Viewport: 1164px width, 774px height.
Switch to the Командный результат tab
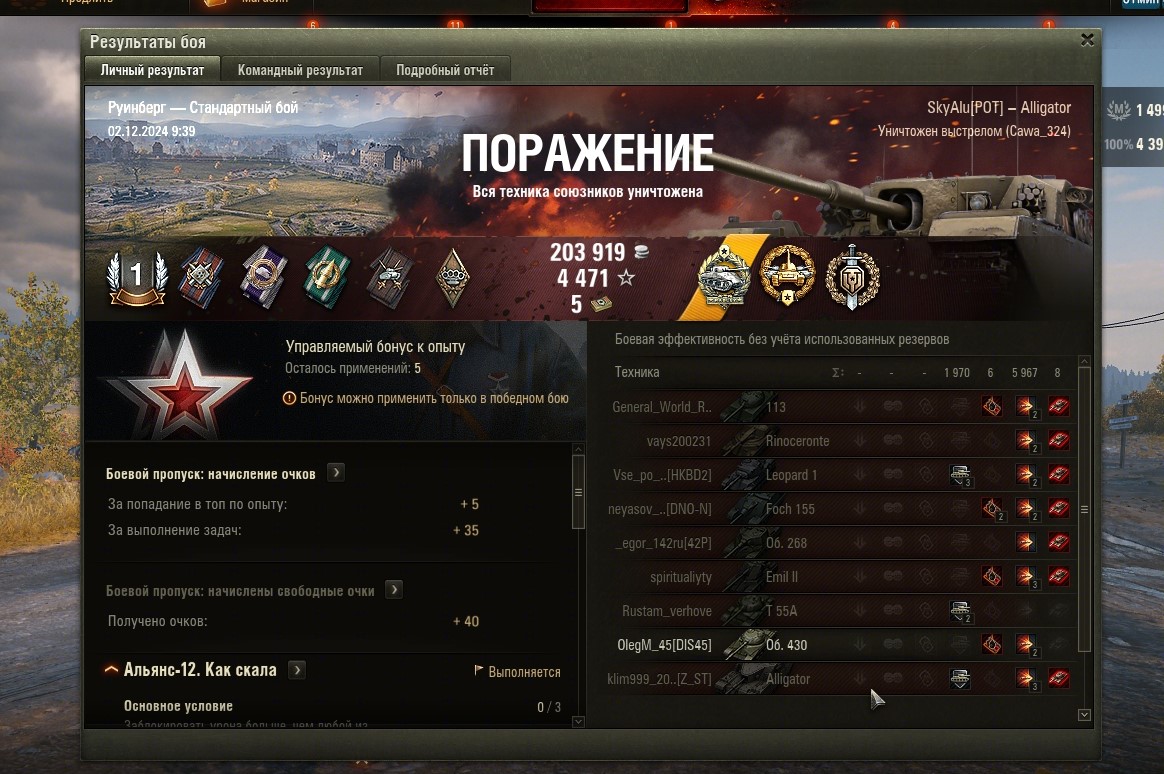[300, 70]
